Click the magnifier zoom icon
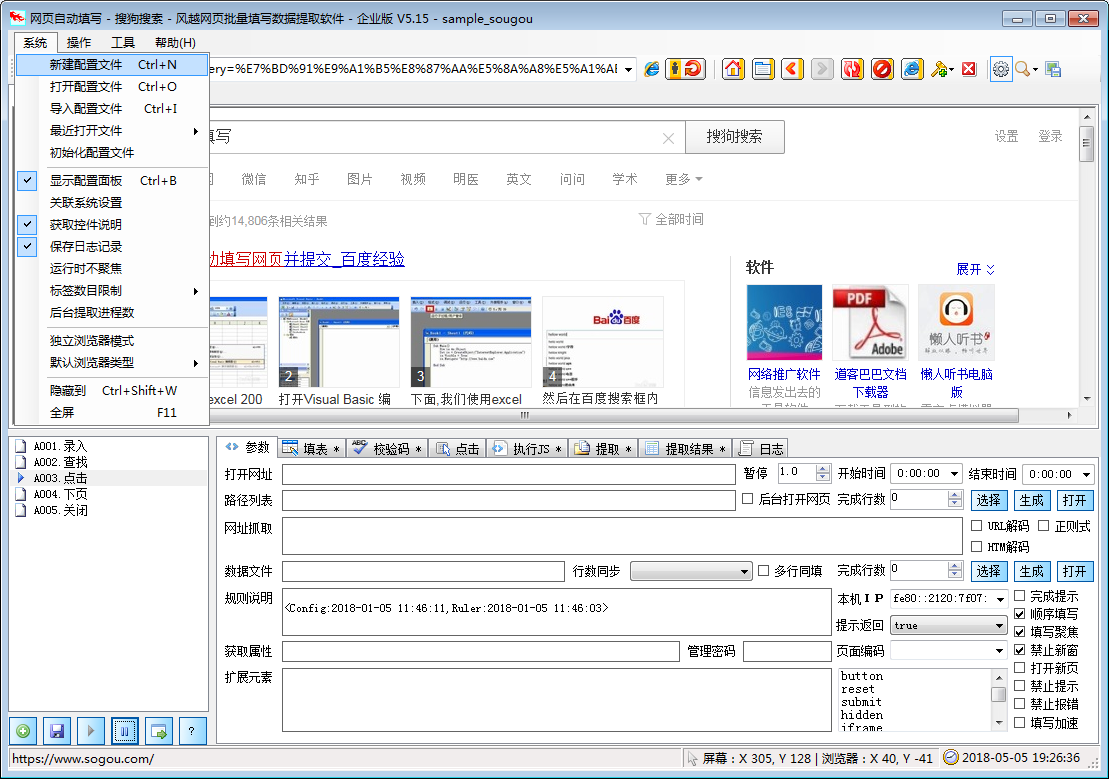The image size is (1109, 779). [x=1022, y=69]
